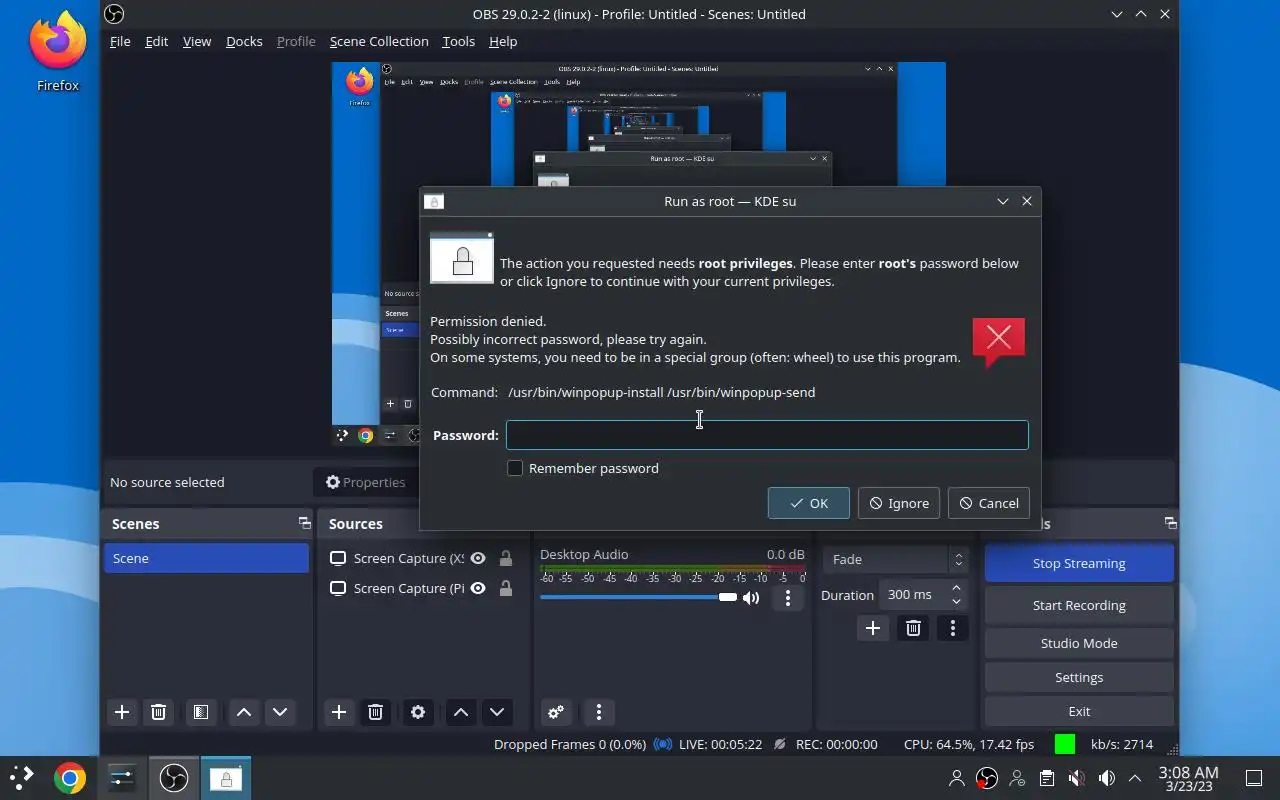Enable Studio Mode

[1079, 643]
